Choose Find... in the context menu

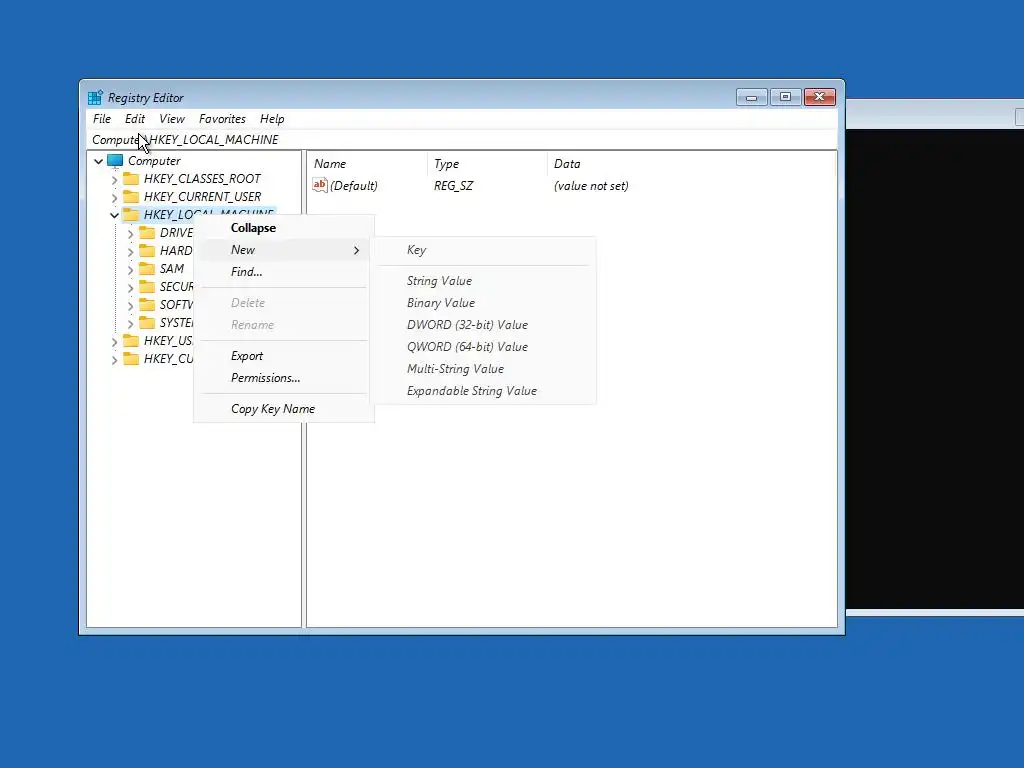[284, 272]
